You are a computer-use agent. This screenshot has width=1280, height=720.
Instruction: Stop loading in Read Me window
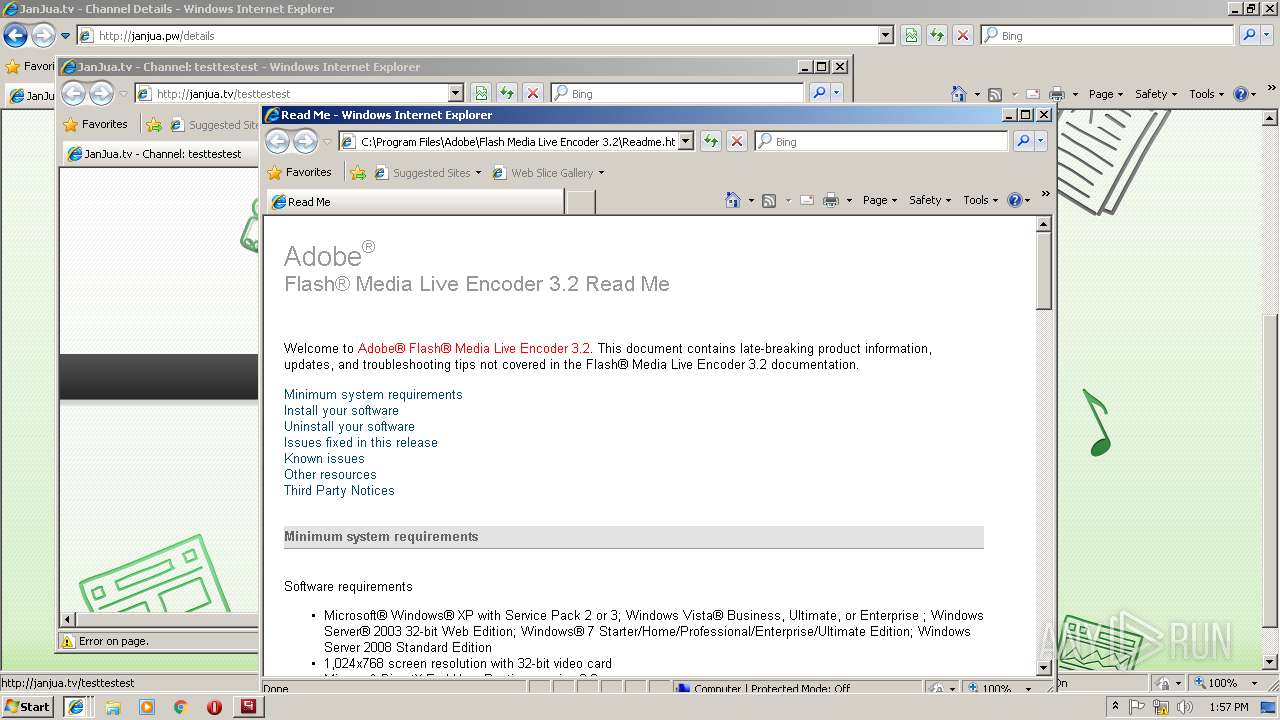[737, 141]
